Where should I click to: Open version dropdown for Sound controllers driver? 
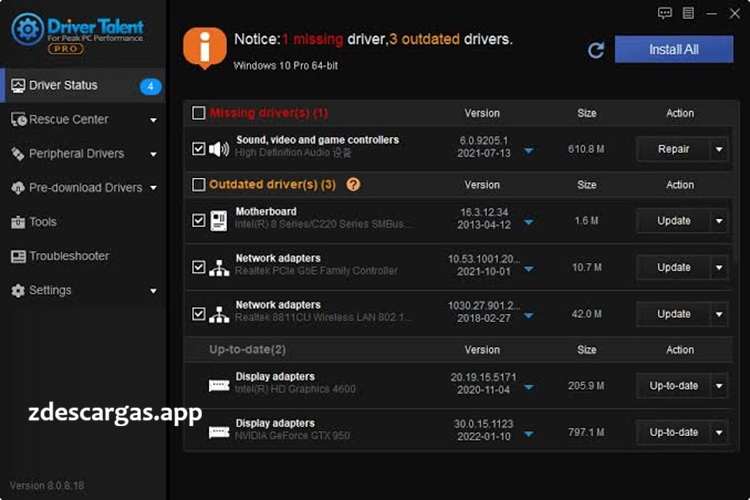(x=529, y=151)
